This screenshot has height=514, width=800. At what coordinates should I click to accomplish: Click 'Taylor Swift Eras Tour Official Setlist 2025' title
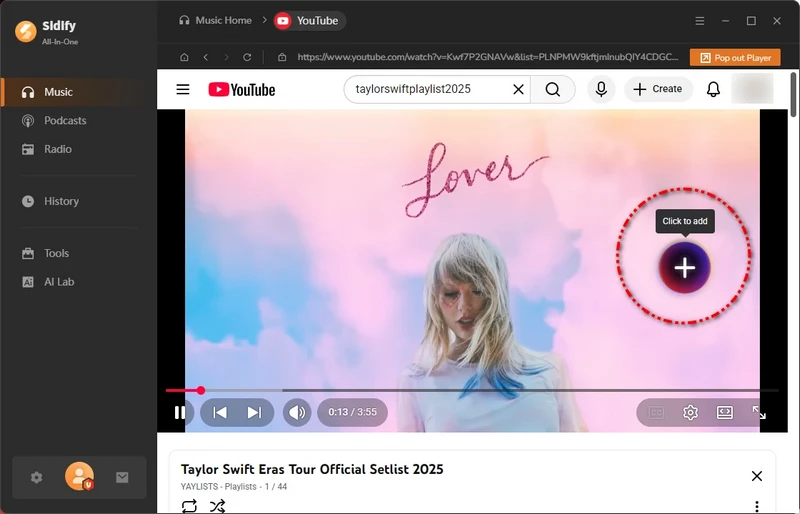click(312, 469)
